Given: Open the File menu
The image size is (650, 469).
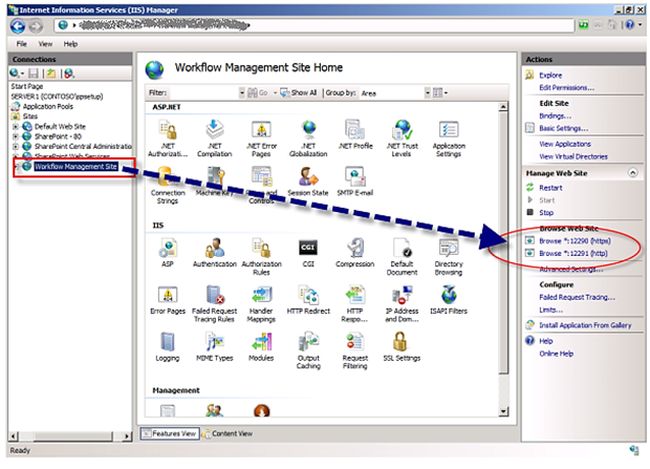Looking at the screenshot, I should [x=22, y=44].
